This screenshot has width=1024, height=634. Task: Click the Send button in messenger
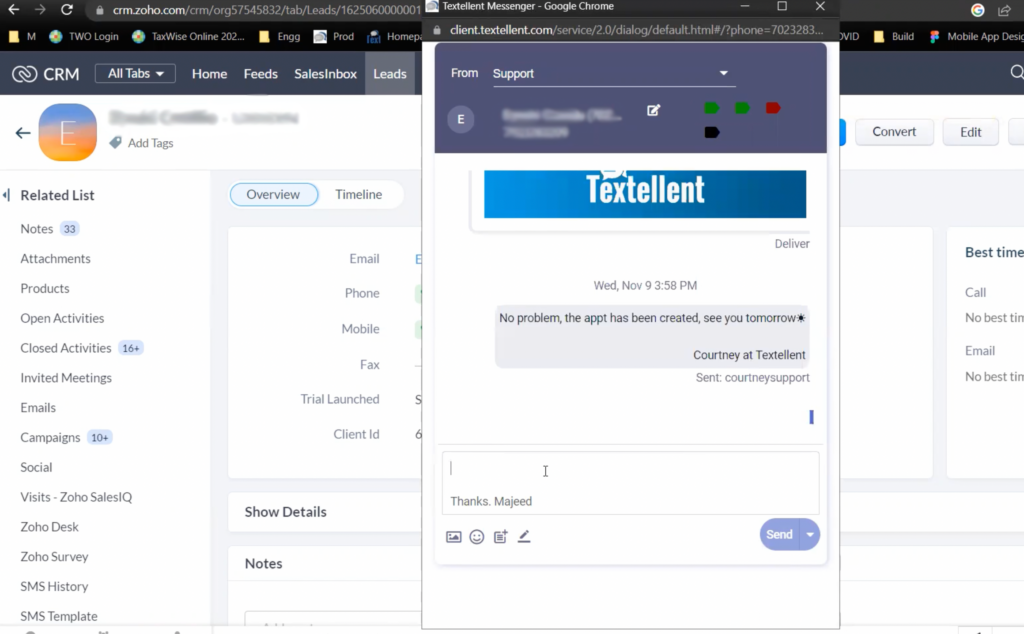tap(779, 535)
